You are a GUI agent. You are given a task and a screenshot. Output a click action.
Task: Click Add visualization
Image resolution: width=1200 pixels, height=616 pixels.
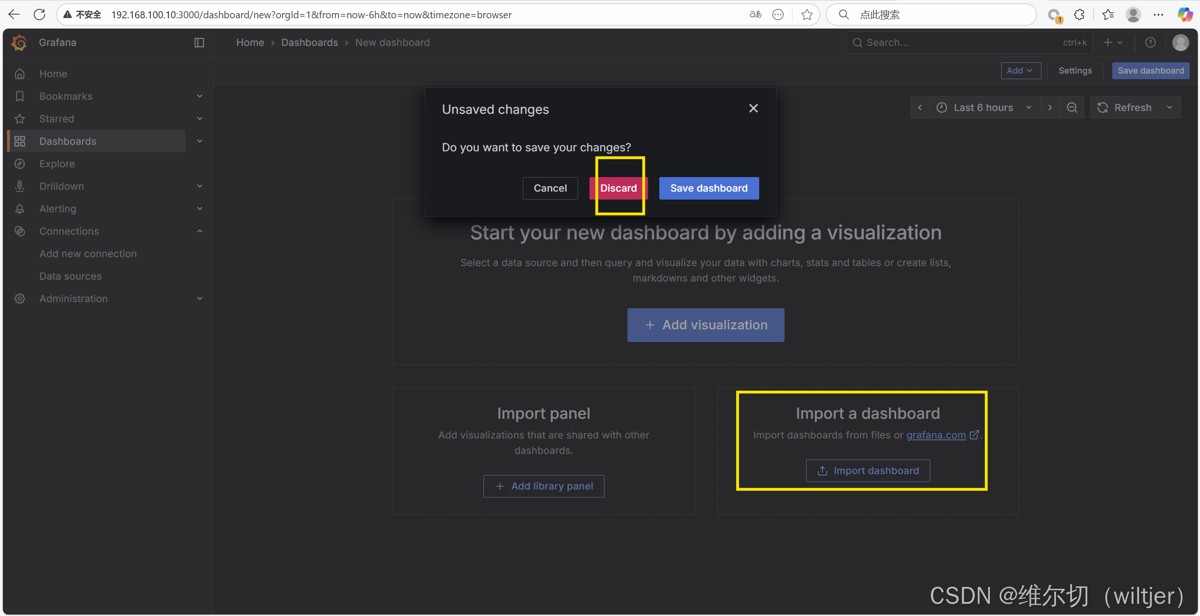pyautogui.click(x=706, y=325)
